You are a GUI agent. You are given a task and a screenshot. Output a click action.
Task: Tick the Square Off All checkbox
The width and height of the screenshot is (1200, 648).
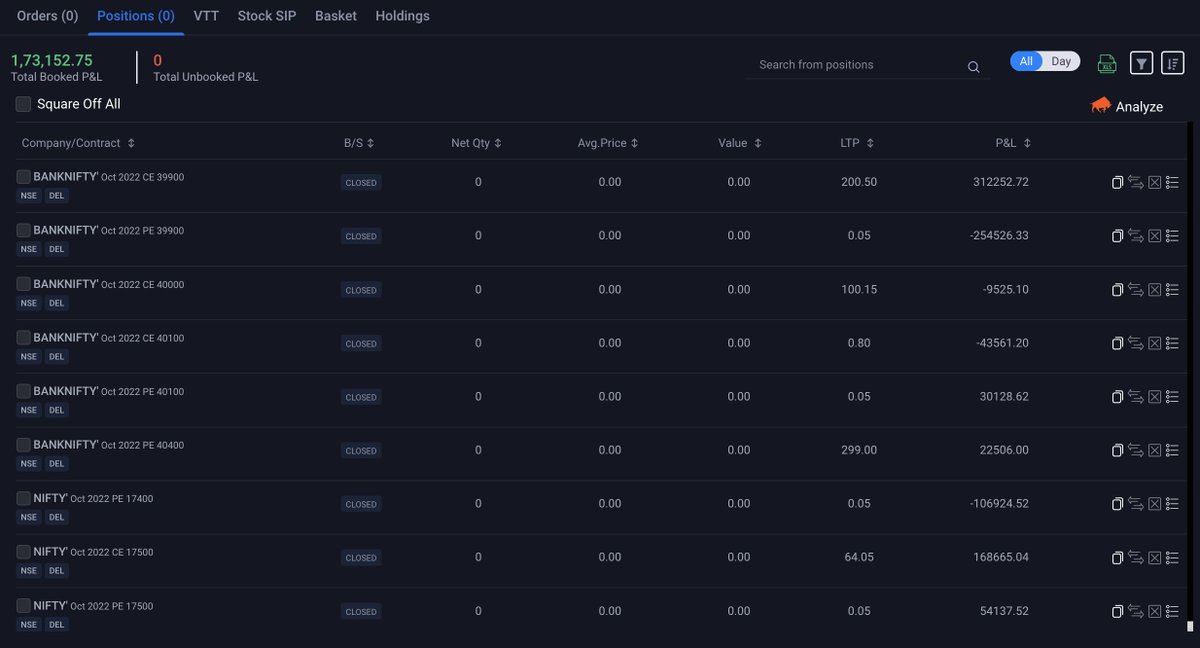click(x=24, y=104)
